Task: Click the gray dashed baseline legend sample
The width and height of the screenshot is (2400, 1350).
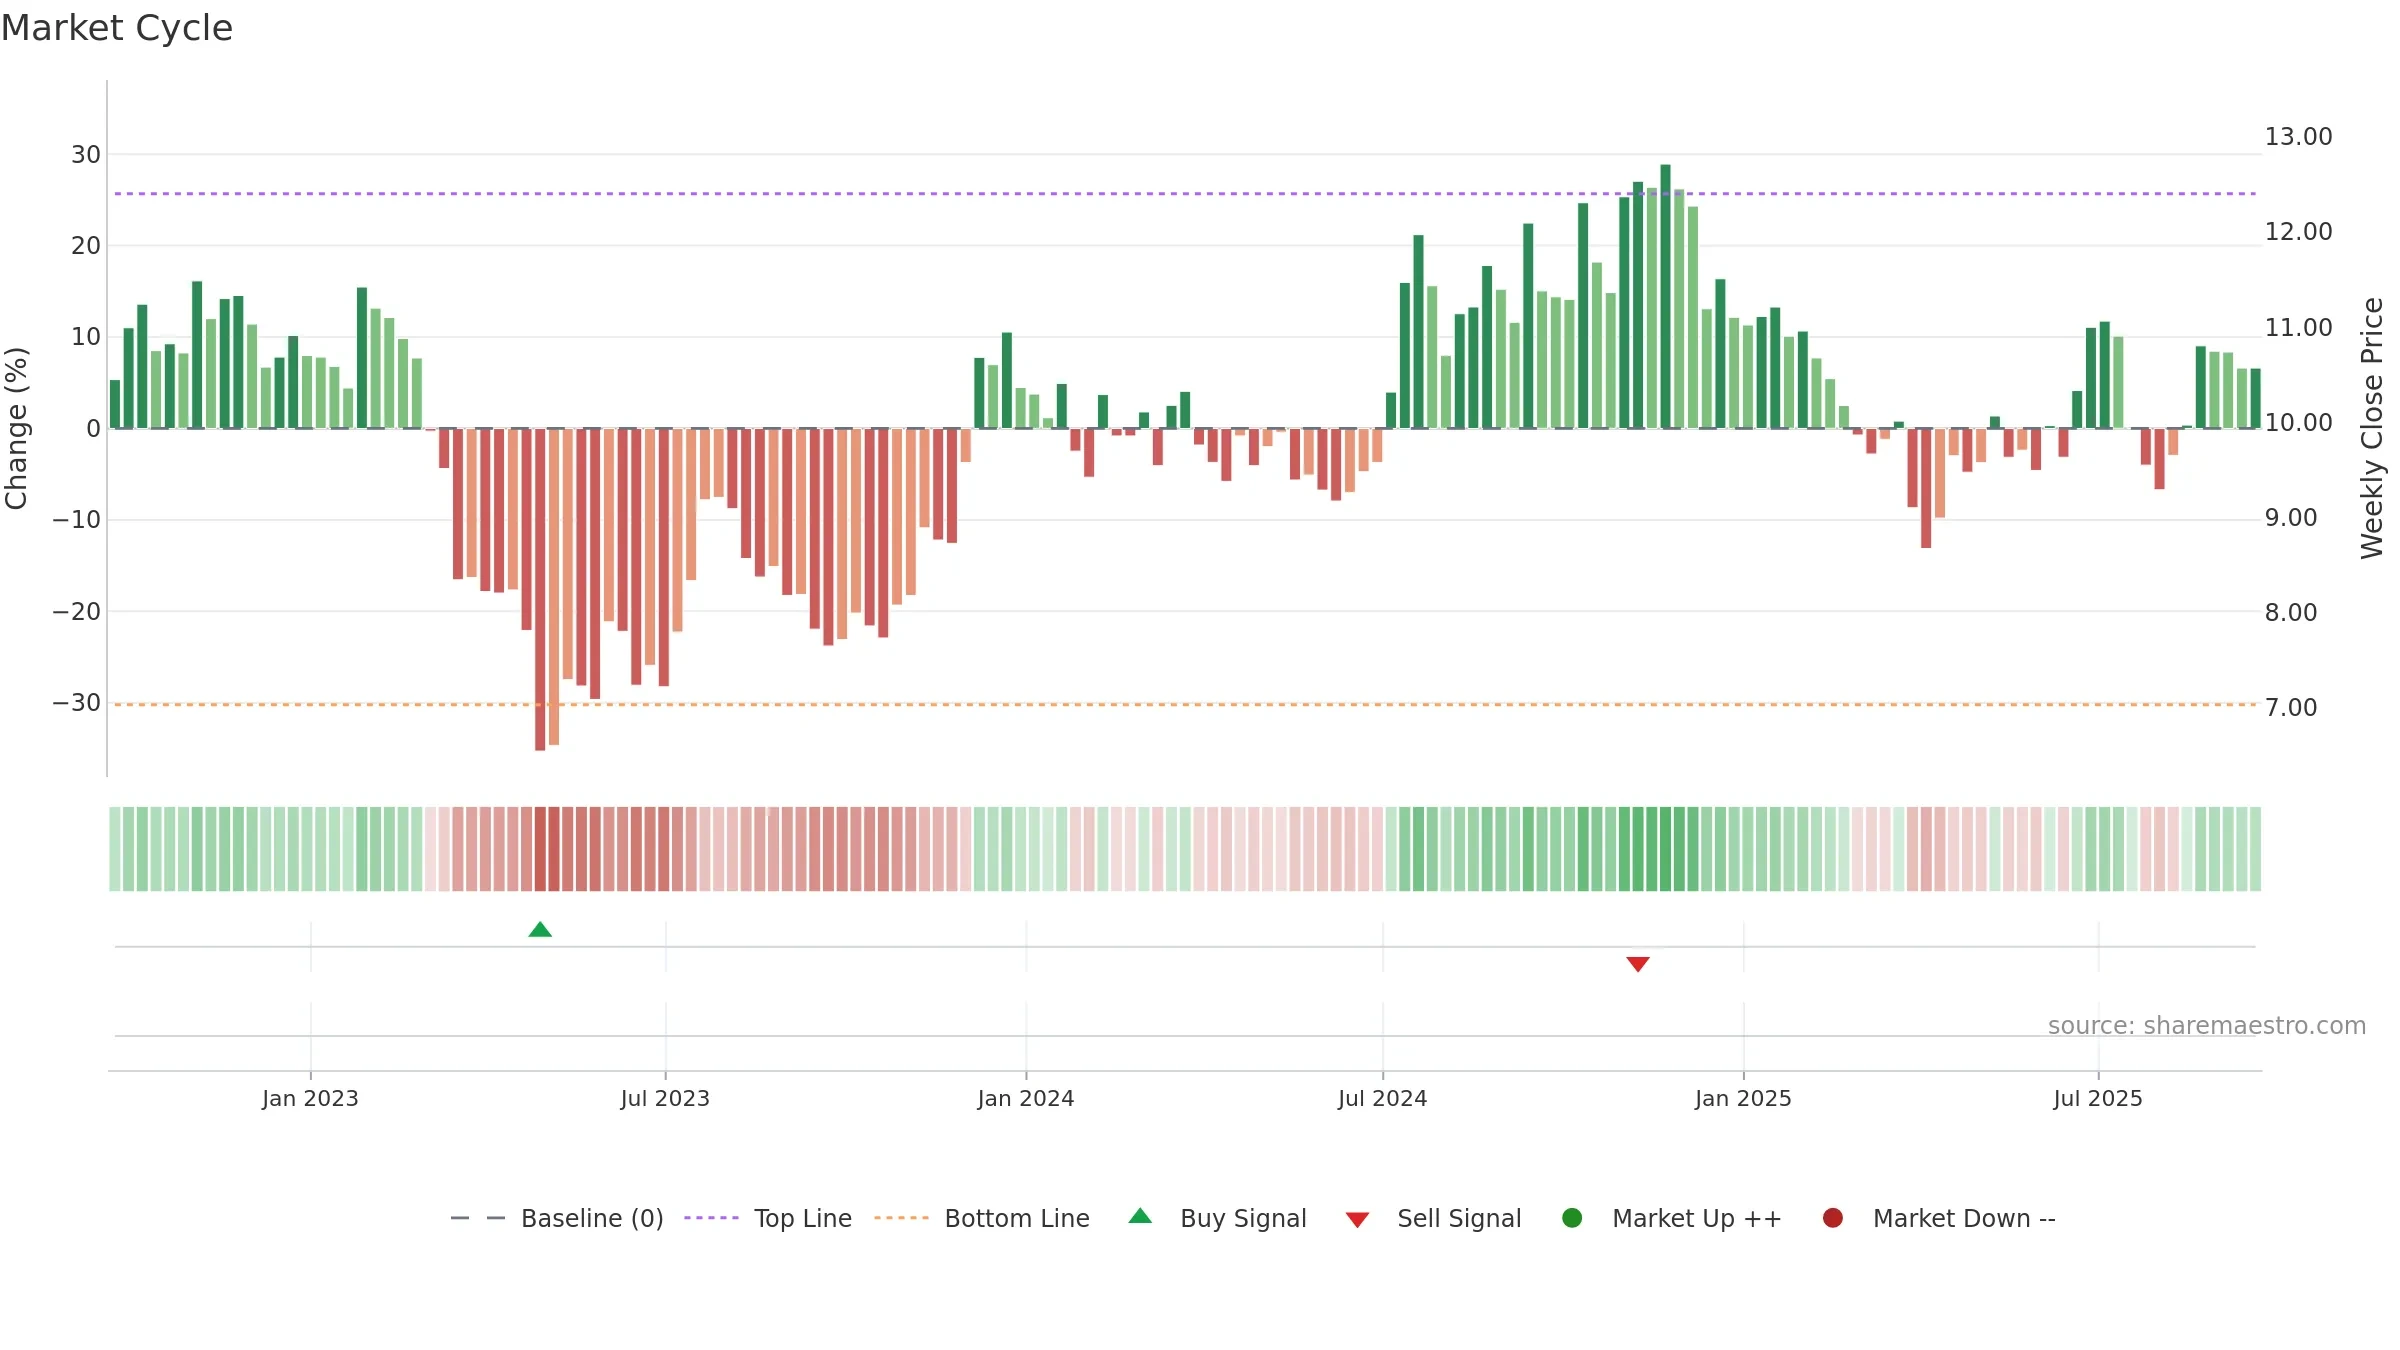Action: click(x=478, y=1218)
